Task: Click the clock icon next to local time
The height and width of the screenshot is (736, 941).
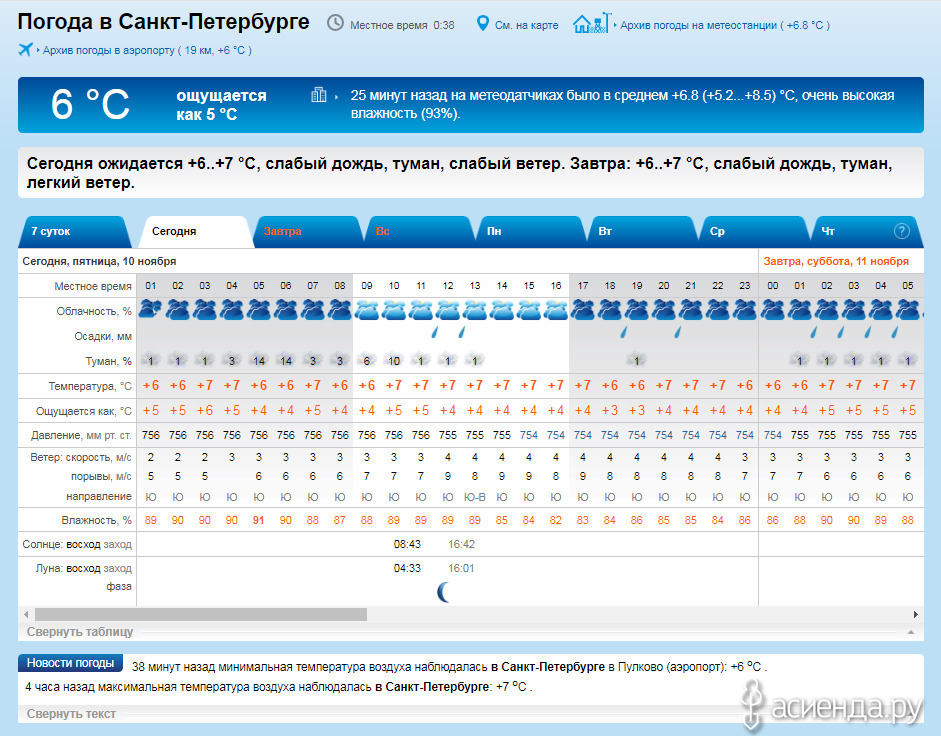Action: point(335,23)
